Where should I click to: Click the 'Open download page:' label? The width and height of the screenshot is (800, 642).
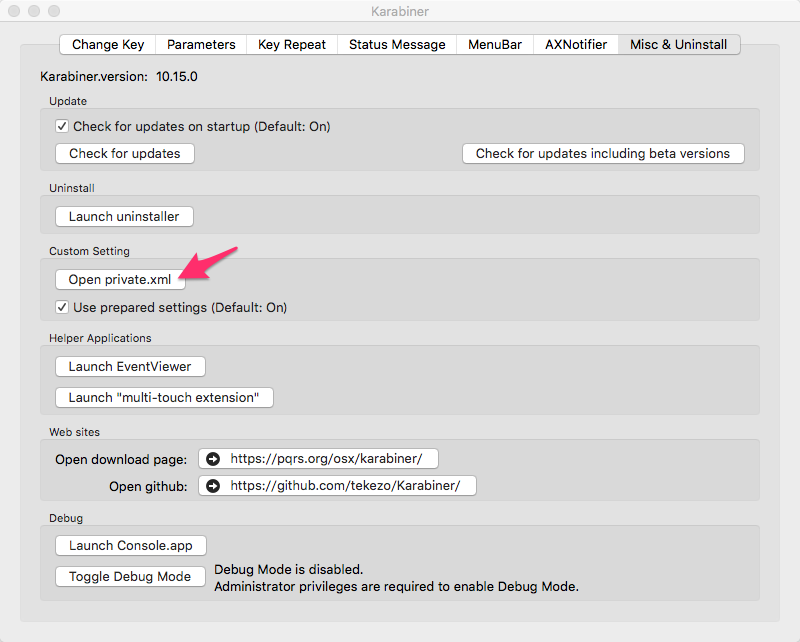(x=121, y=460)
